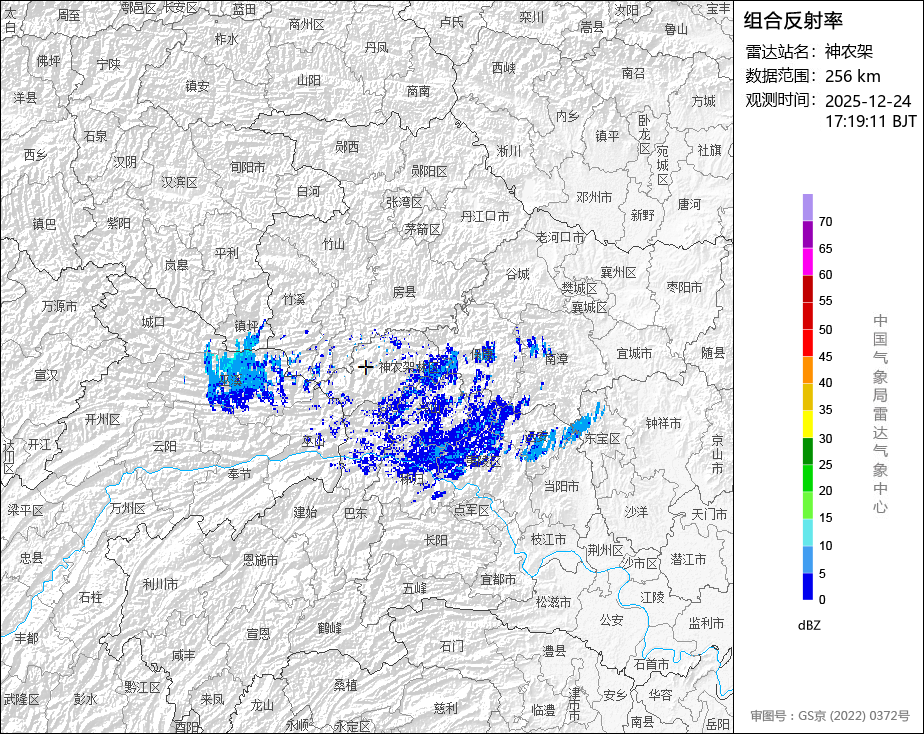Click the '旬阳市' map label
The width and height of the screenshot is (924, 734).
pos(248,167)
